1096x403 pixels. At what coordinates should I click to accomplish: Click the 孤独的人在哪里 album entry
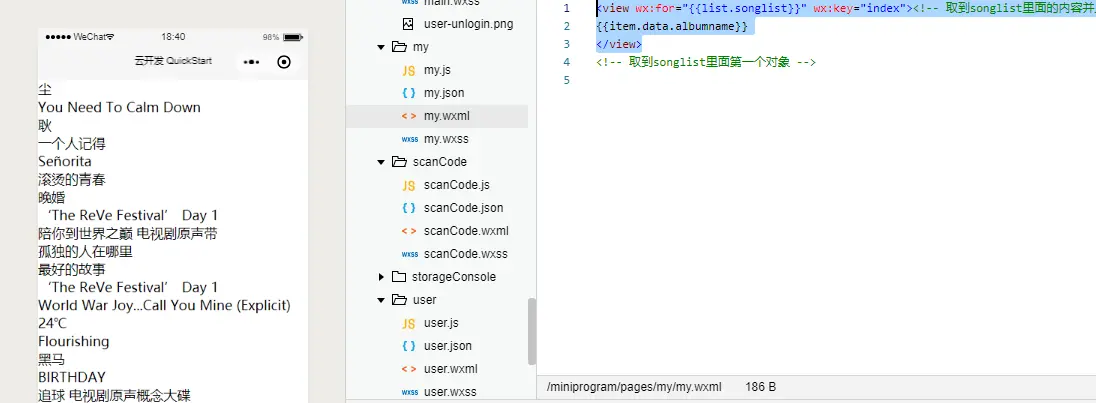click(85, 251)
